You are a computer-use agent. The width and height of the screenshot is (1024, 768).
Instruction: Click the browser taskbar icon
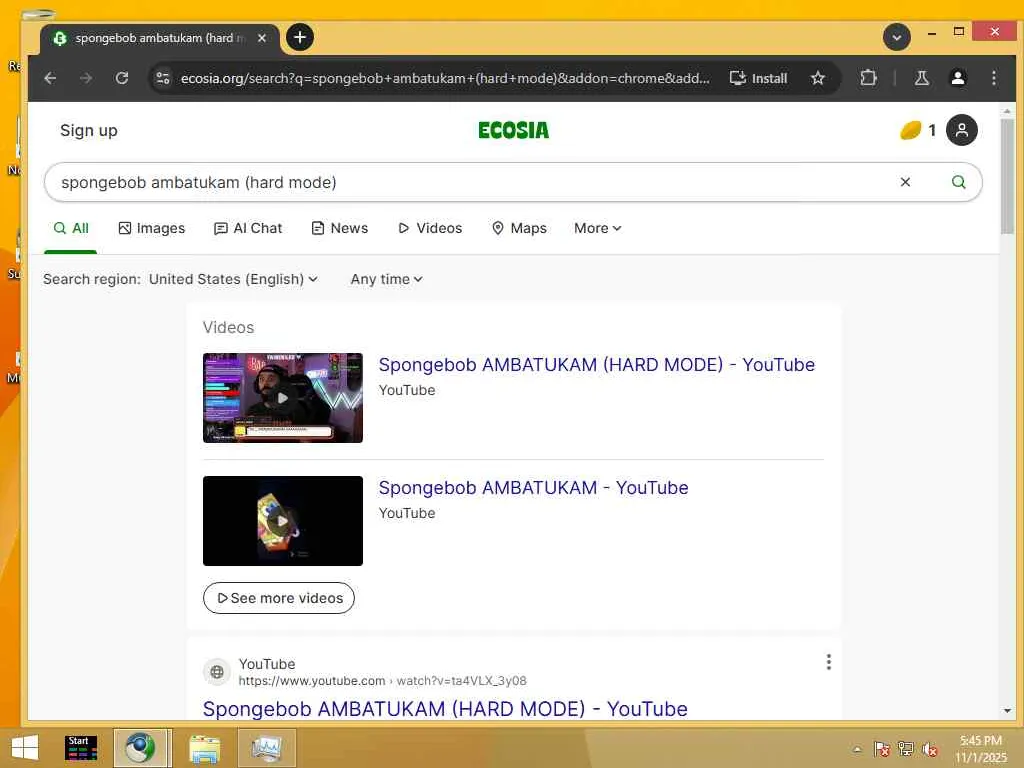pos(142,748)
